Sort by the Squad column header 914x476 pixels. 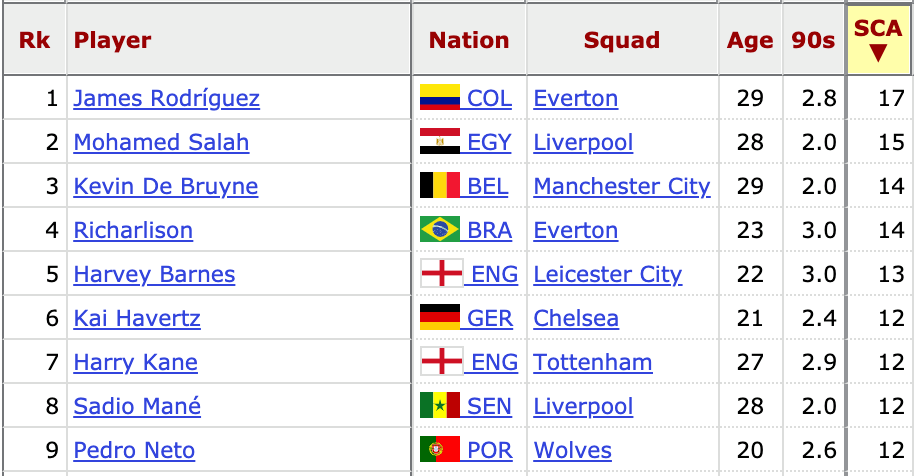(622, 40)
